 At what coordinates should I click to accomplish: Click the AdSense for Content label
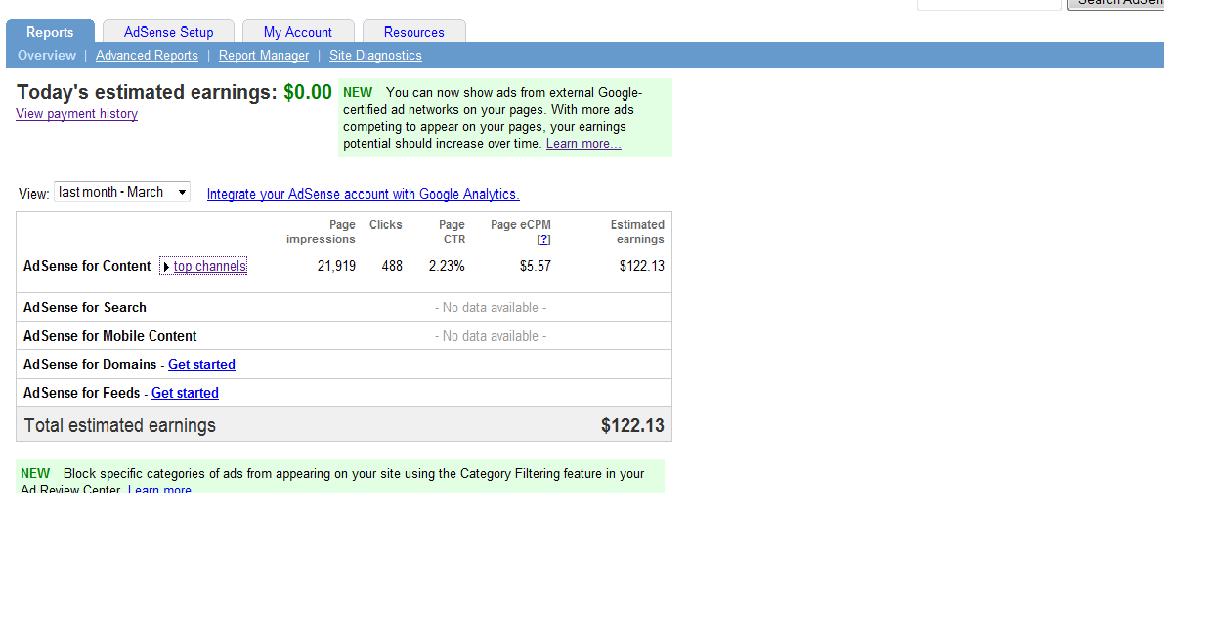click(87, 266)
